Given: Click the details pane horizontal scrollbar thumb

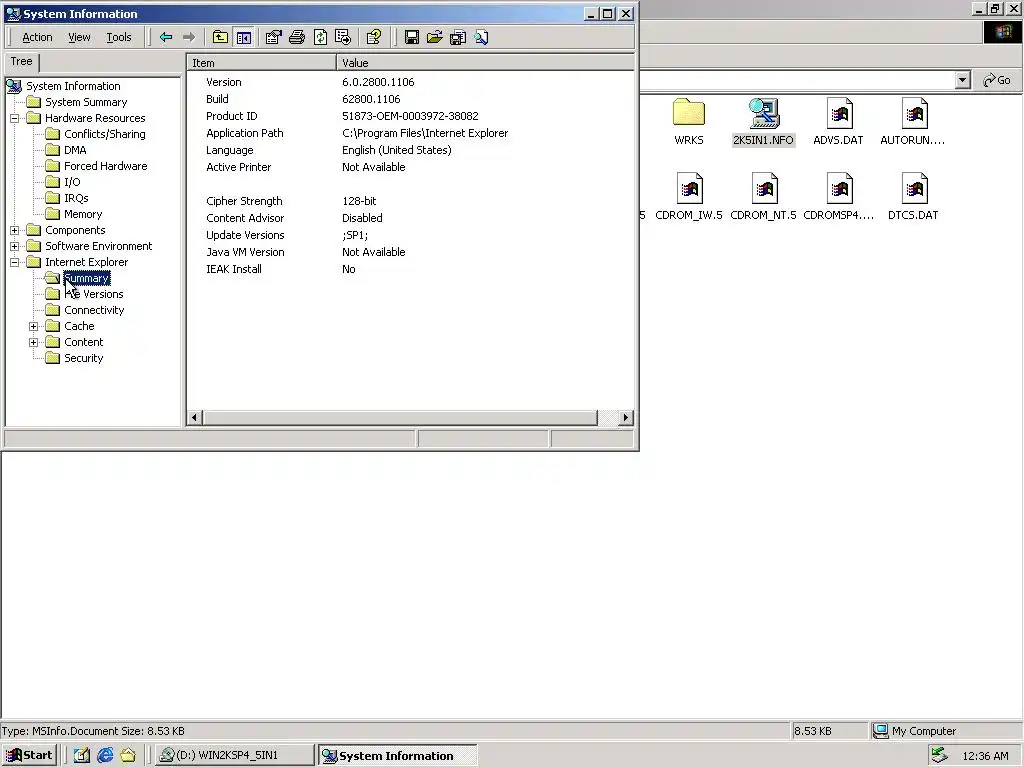Looking at the screenshot, I should click(400, 417).
